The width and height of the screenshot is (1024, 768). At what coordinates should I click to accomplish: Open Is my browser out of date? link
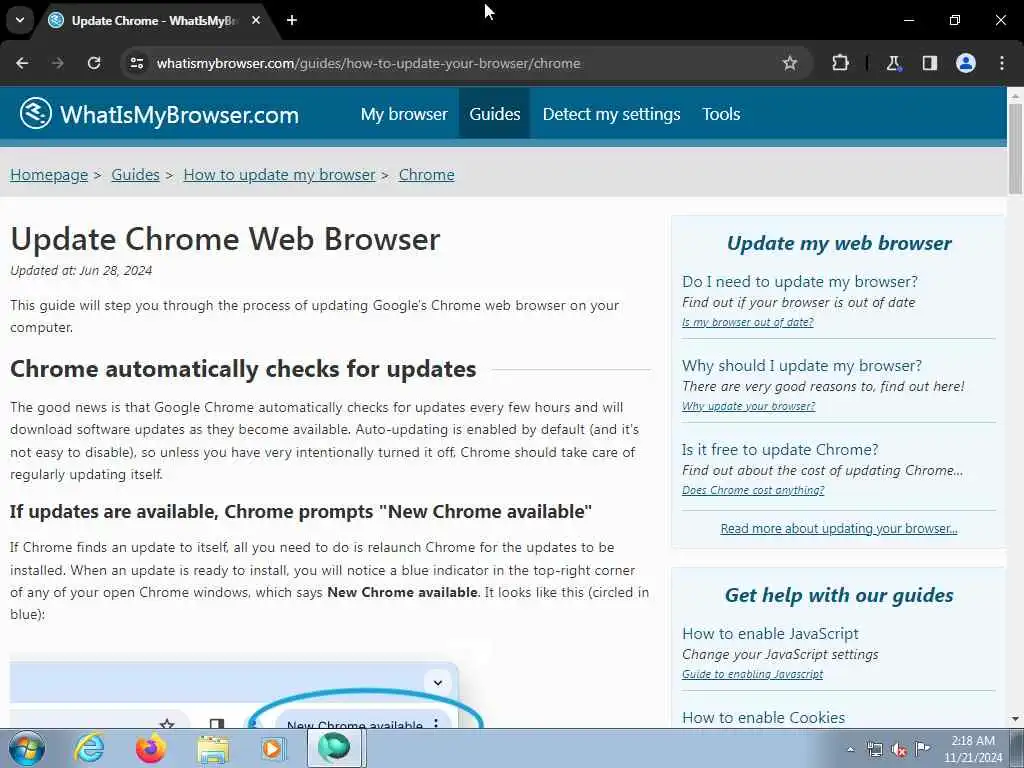tap(748, 322)
